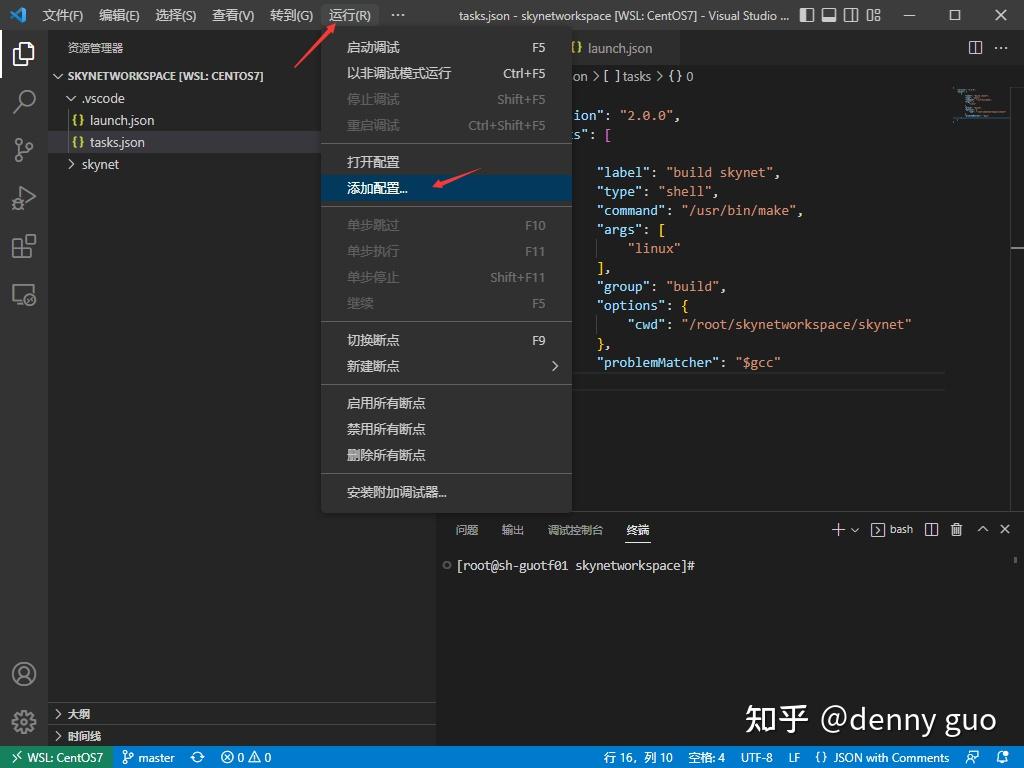The height and width of the screenshot is (768, 1024).
Task: Split the terminal icon
Action: tap(932, 530)
